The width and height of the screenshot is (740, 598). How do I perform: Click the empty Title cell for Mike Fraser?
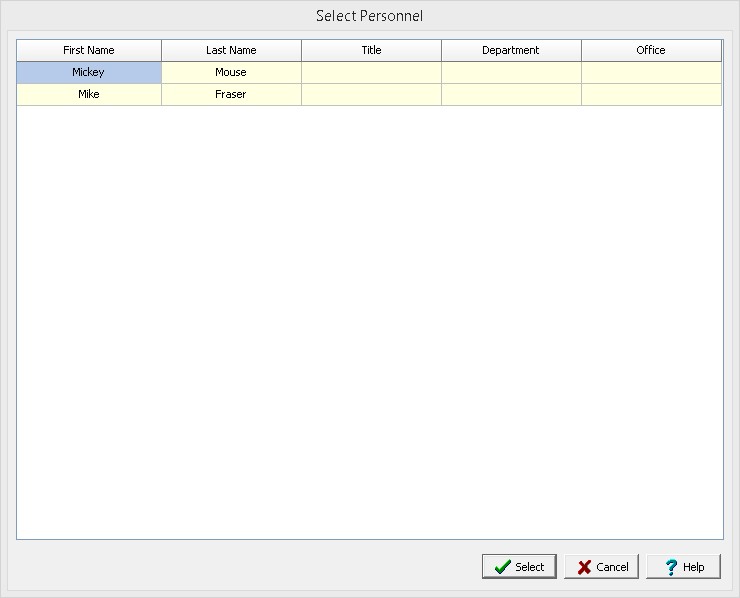[x=371, y=94]
